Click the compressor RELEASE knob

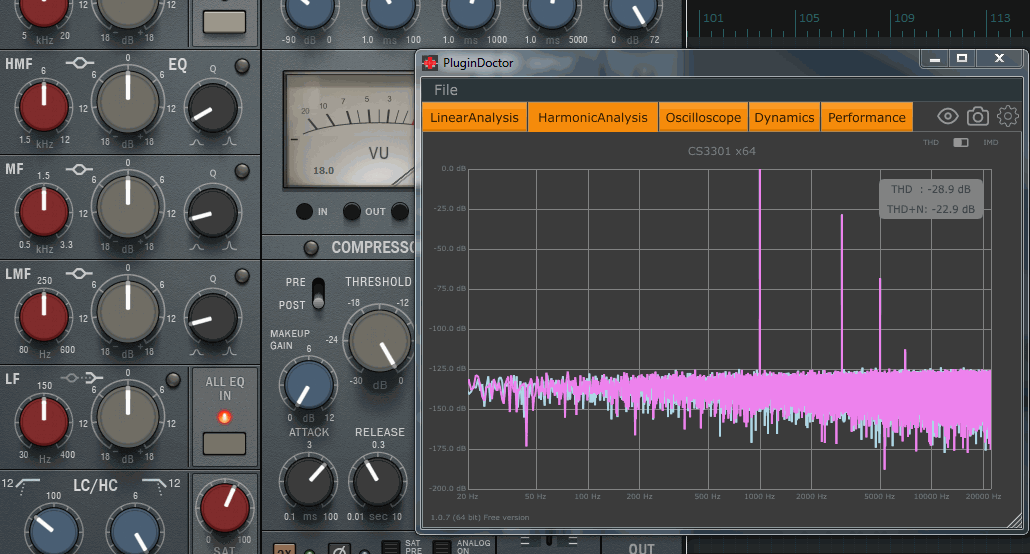377,482
